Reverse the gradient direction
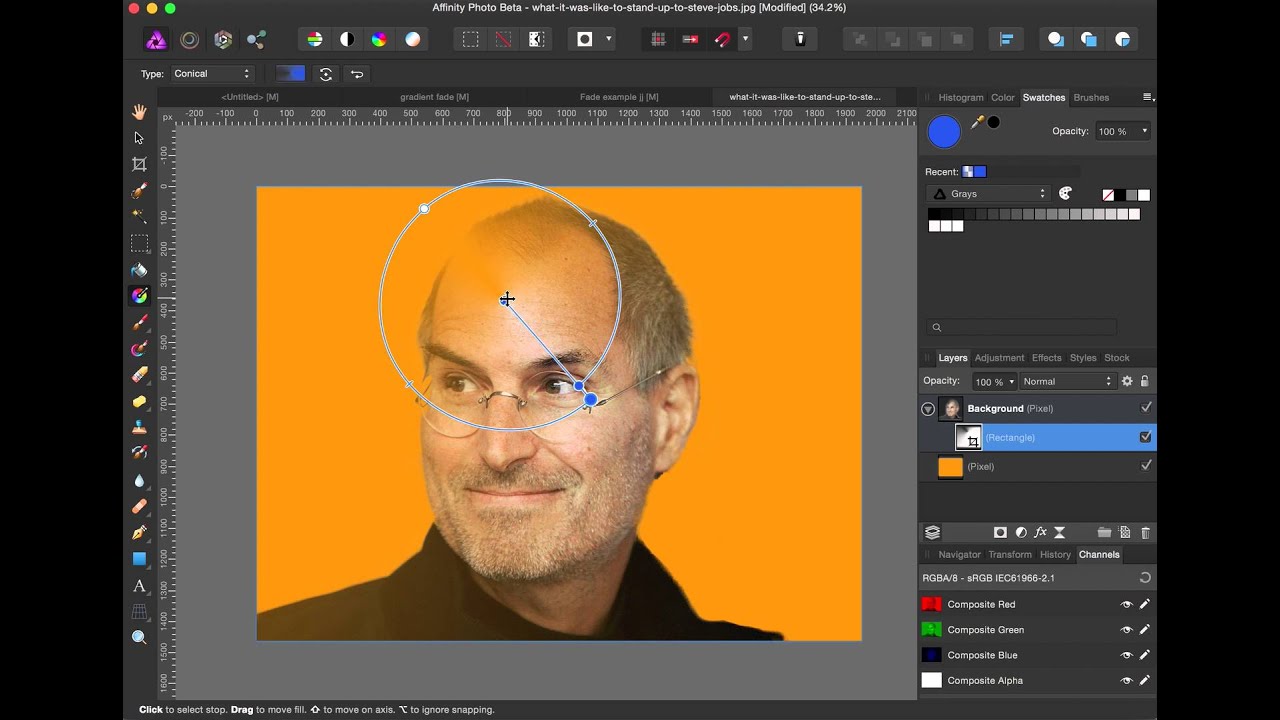1280x720 pixels. click(x=357, y=74)
